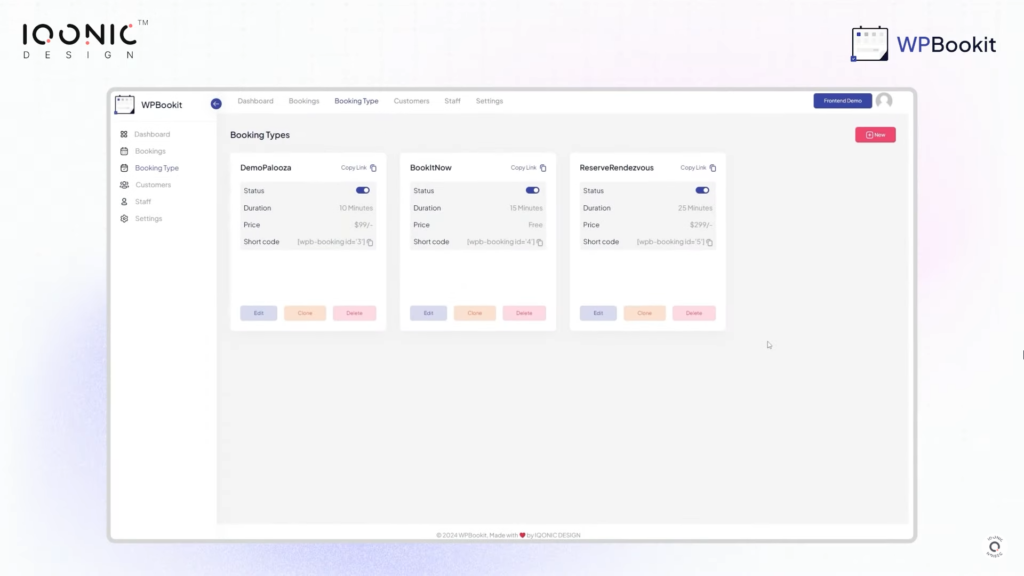
Task: Disable the BookItNow status toggle
Action: tap(532, 191)
